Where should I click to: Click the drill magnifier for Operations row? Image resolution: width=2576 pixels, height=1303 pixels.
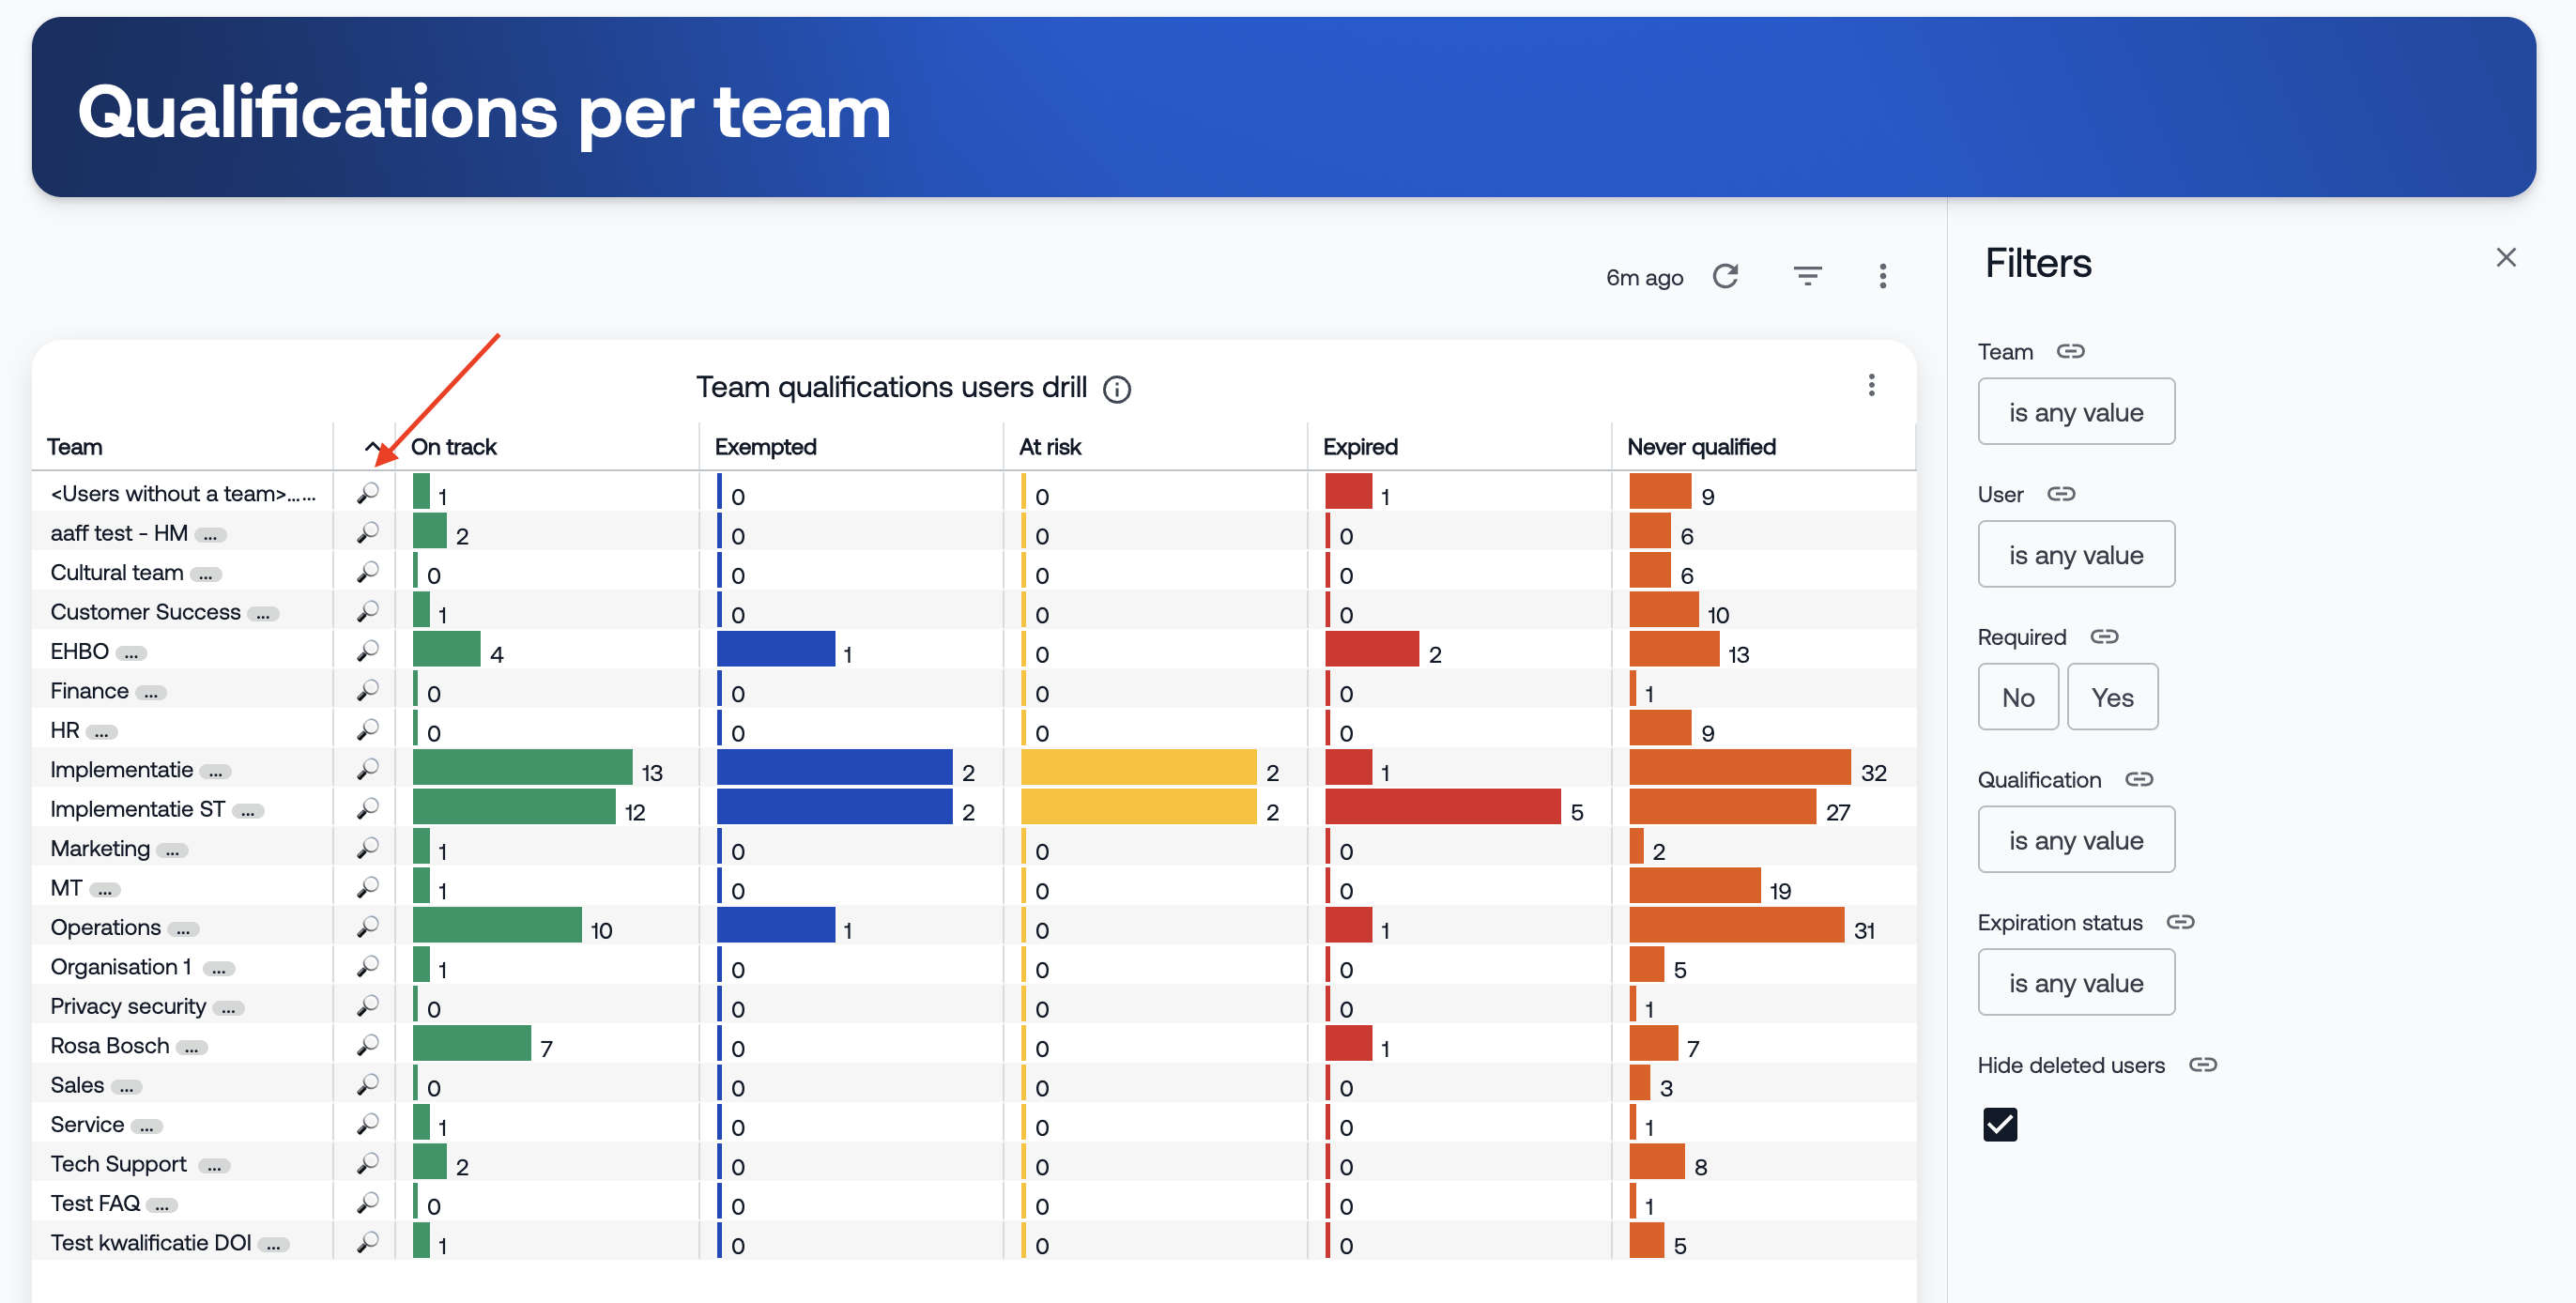368,927
